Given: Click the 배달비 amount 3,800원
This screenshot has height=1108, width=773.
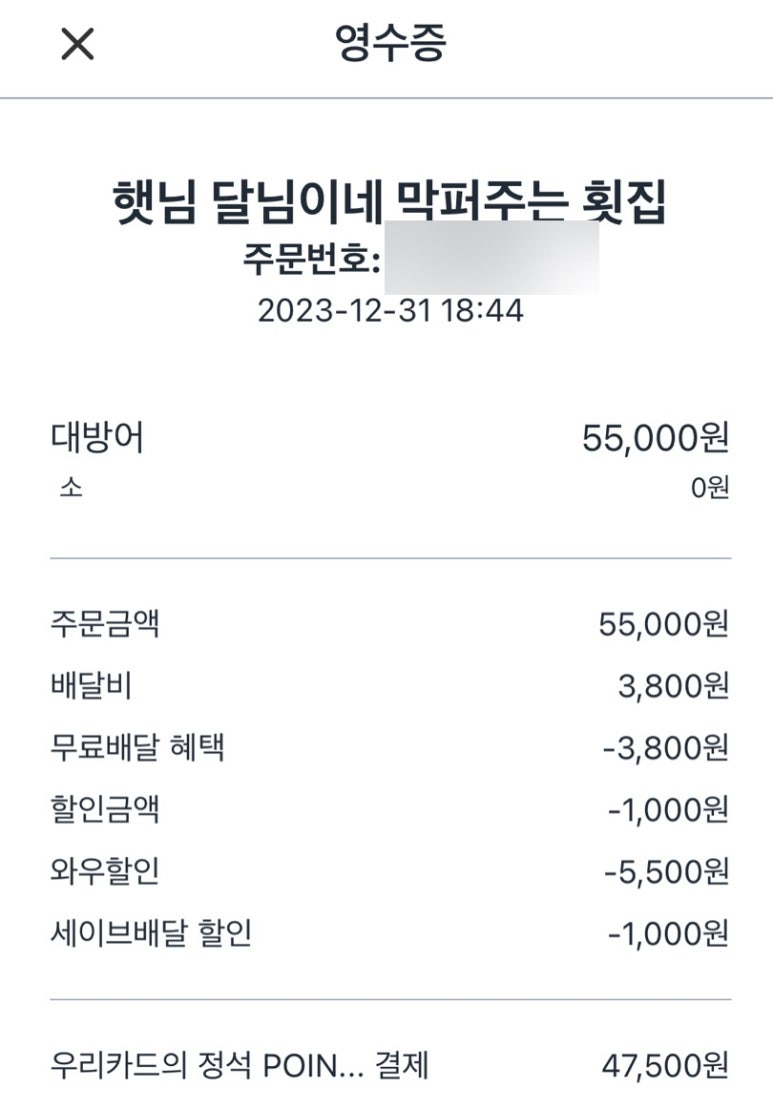Looking at the screenshot, I should coord(673,686).
